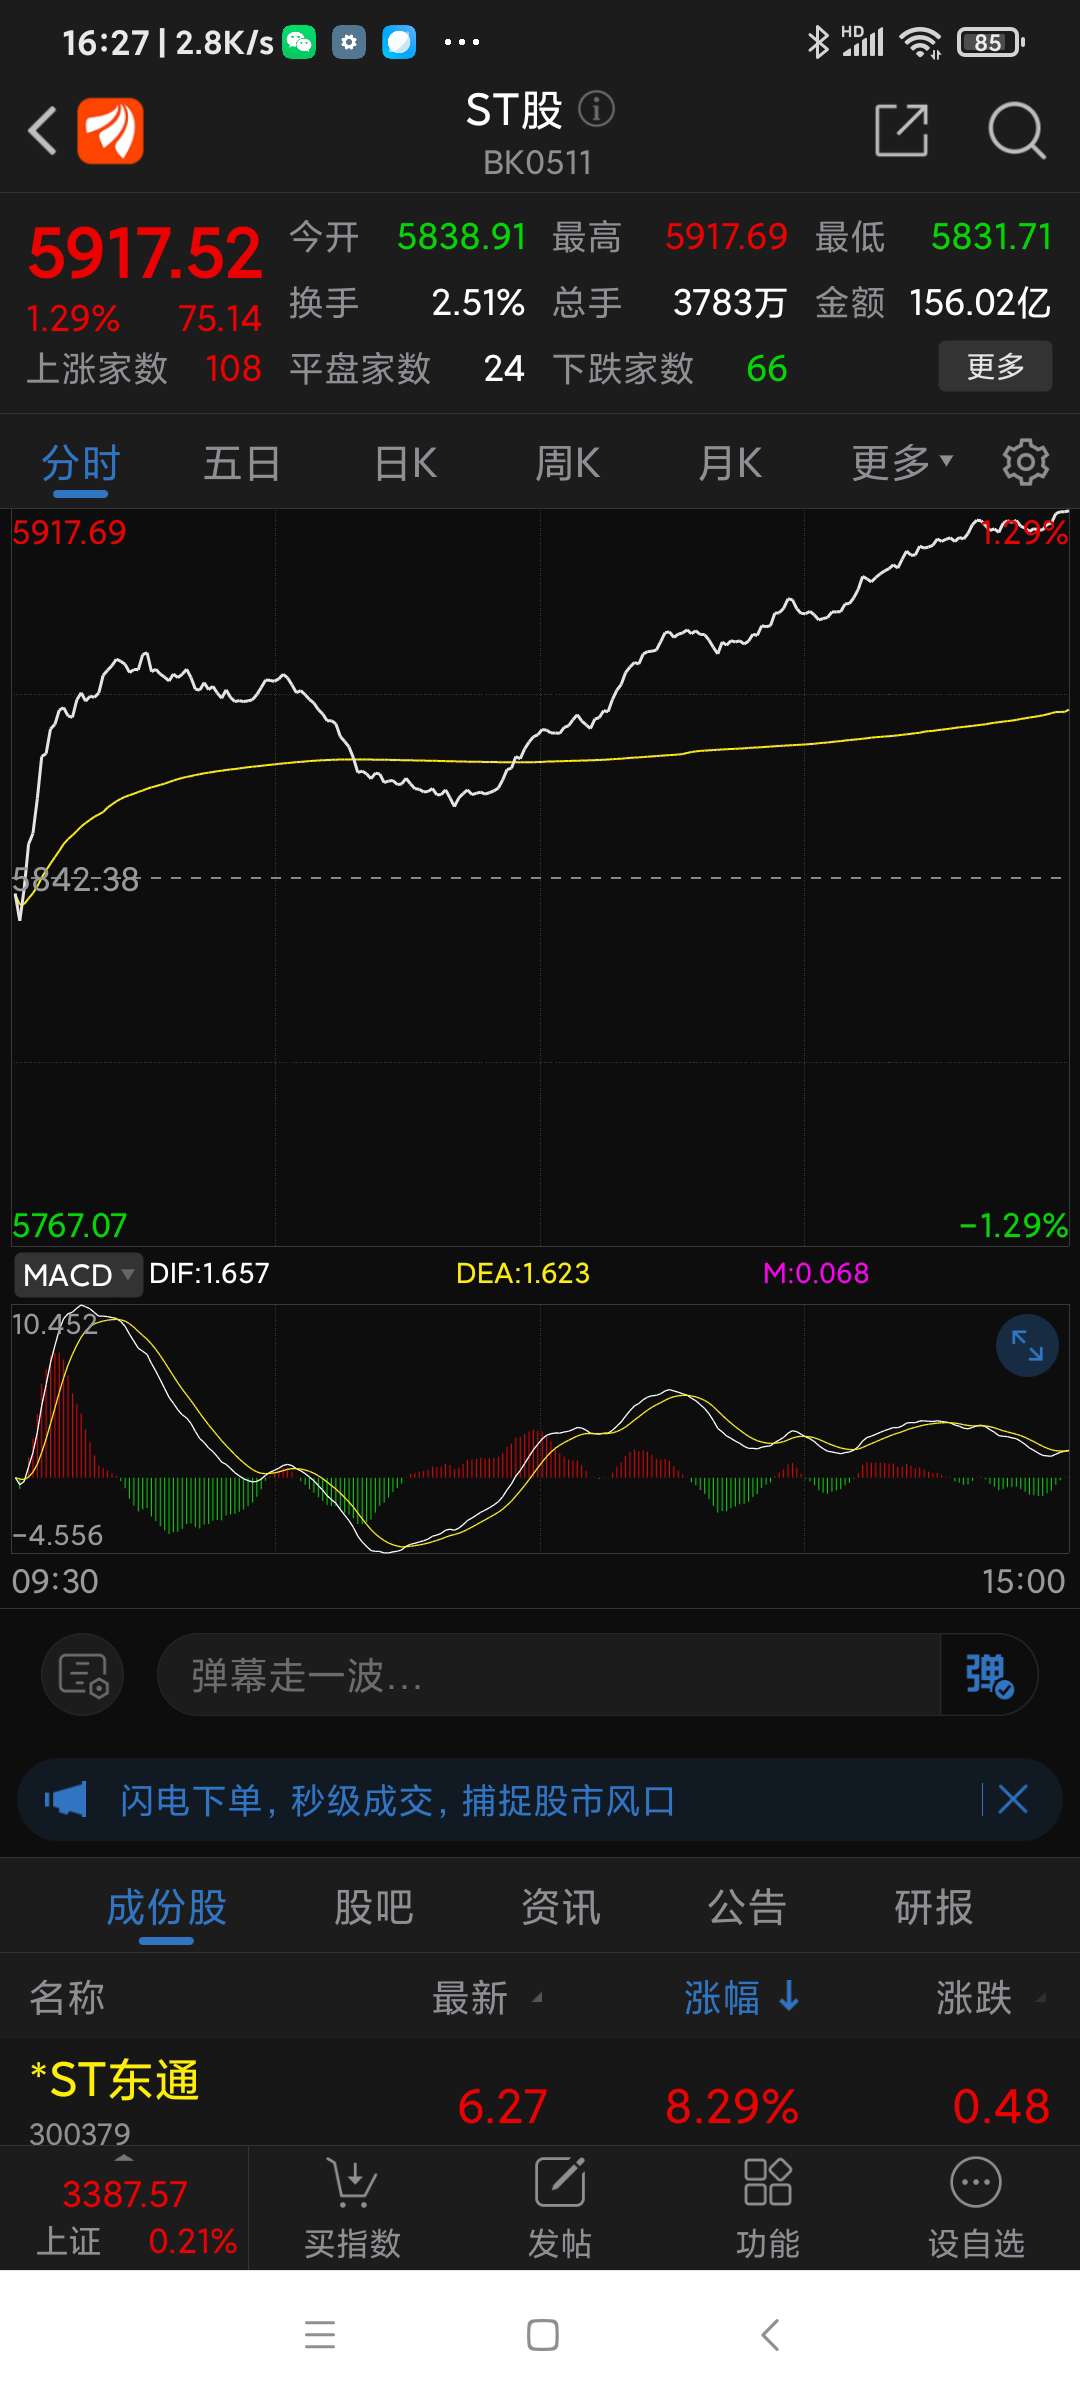This screenshot has height=2400, width=1080.
Task: Sort the list by 涨跌 column
Action: coord(990,1997)
